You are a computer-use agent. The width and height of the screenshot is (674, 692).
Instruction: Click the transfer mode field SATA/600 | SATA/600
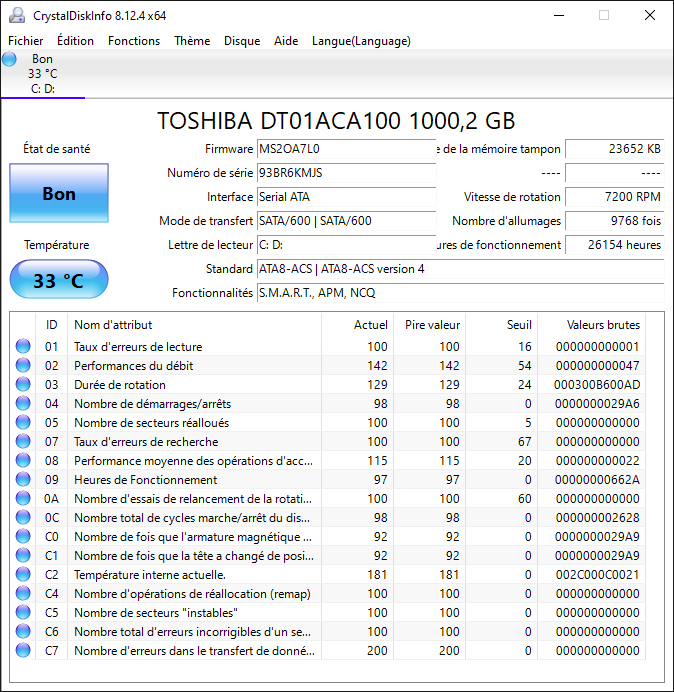pyautogui.click(x=346, y=221)
